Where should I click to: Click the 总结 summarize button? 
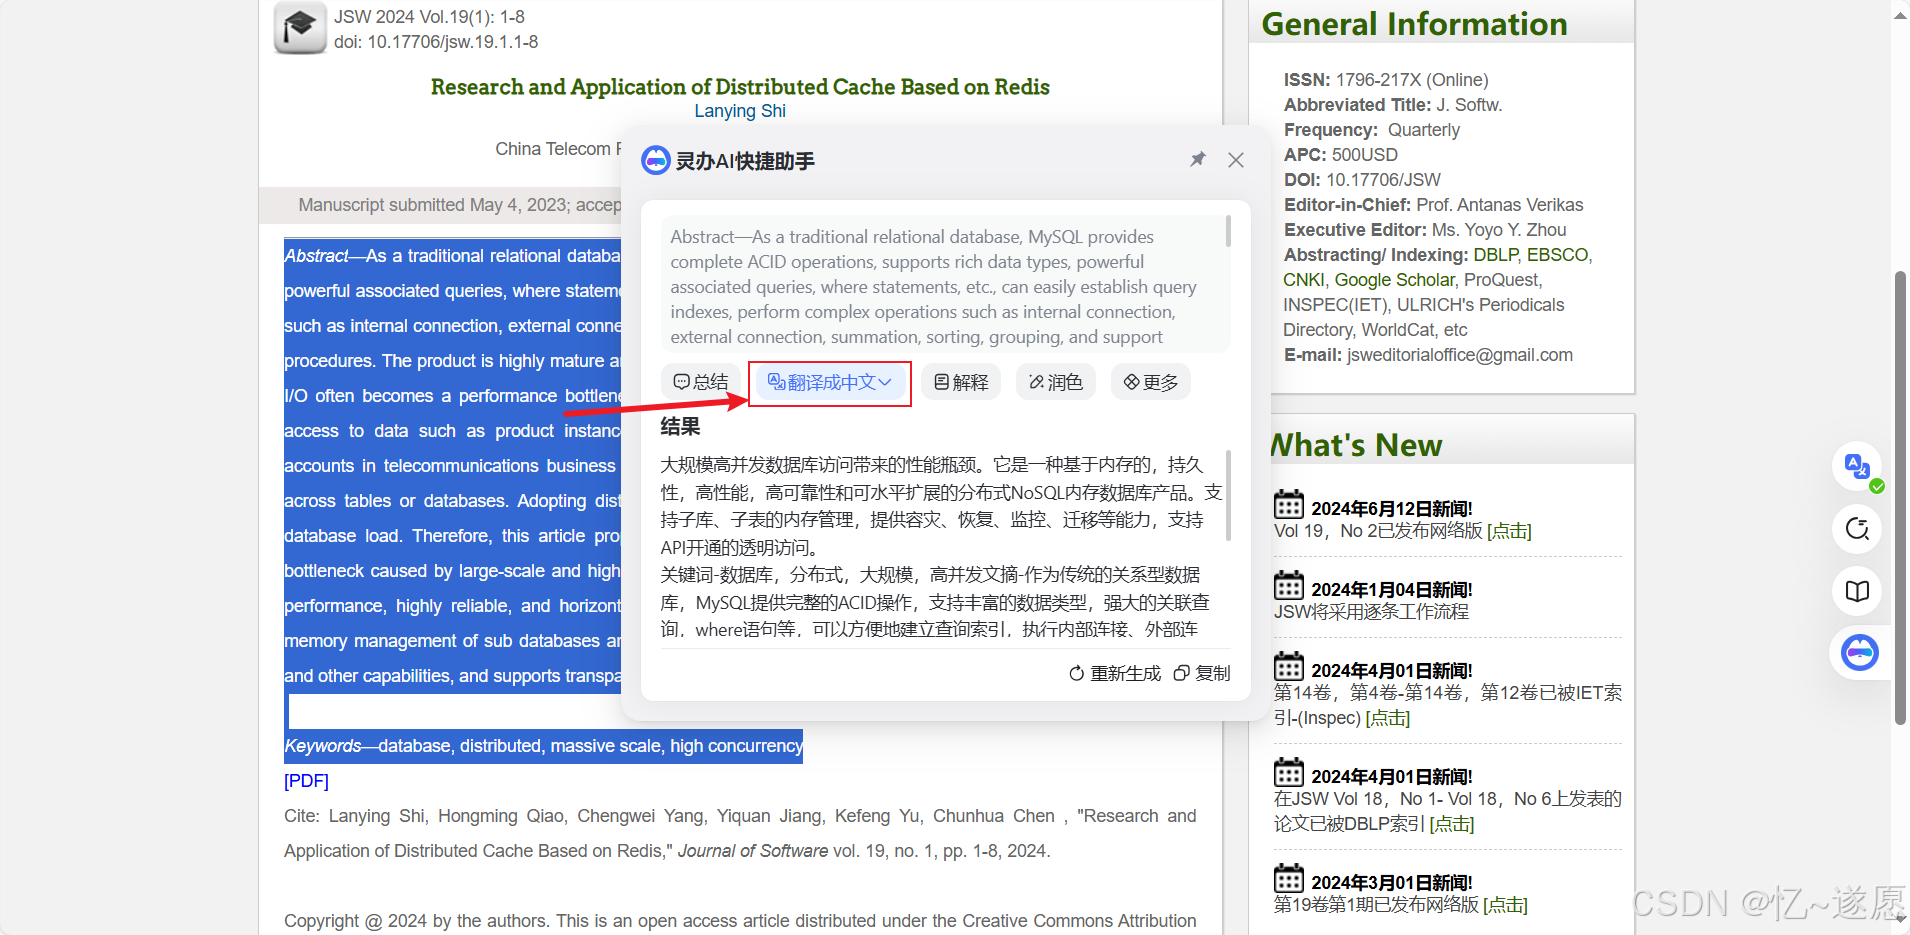point(700,382)
